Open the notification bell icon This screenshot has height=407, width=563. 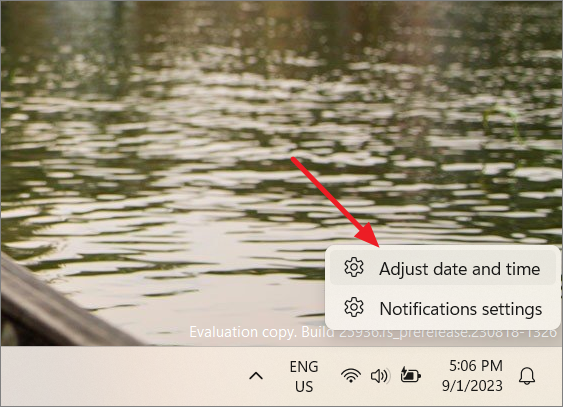pyautogui.click(x=527, y=376)
